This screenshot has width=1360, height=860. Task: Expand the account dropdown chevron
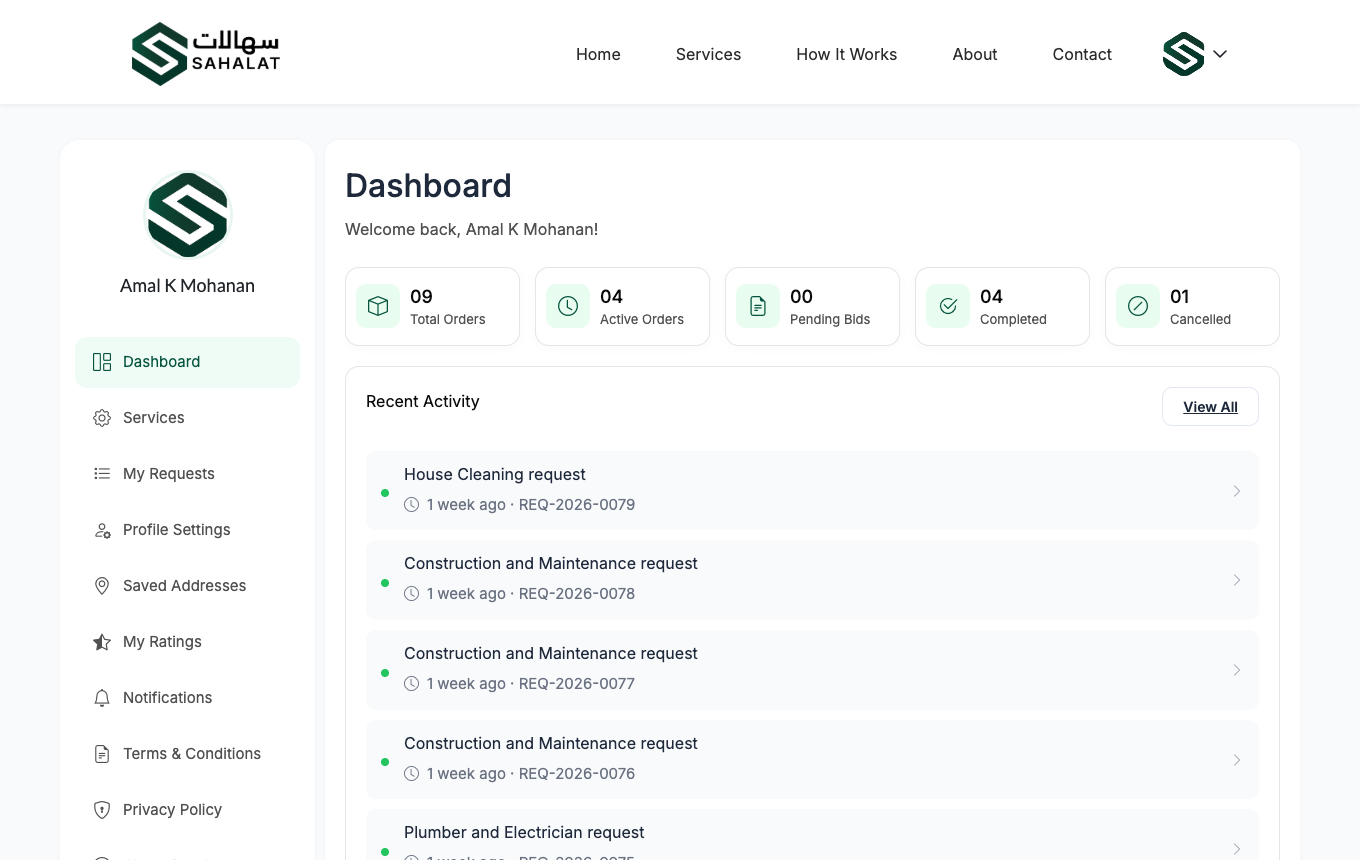coord(1220,54)
